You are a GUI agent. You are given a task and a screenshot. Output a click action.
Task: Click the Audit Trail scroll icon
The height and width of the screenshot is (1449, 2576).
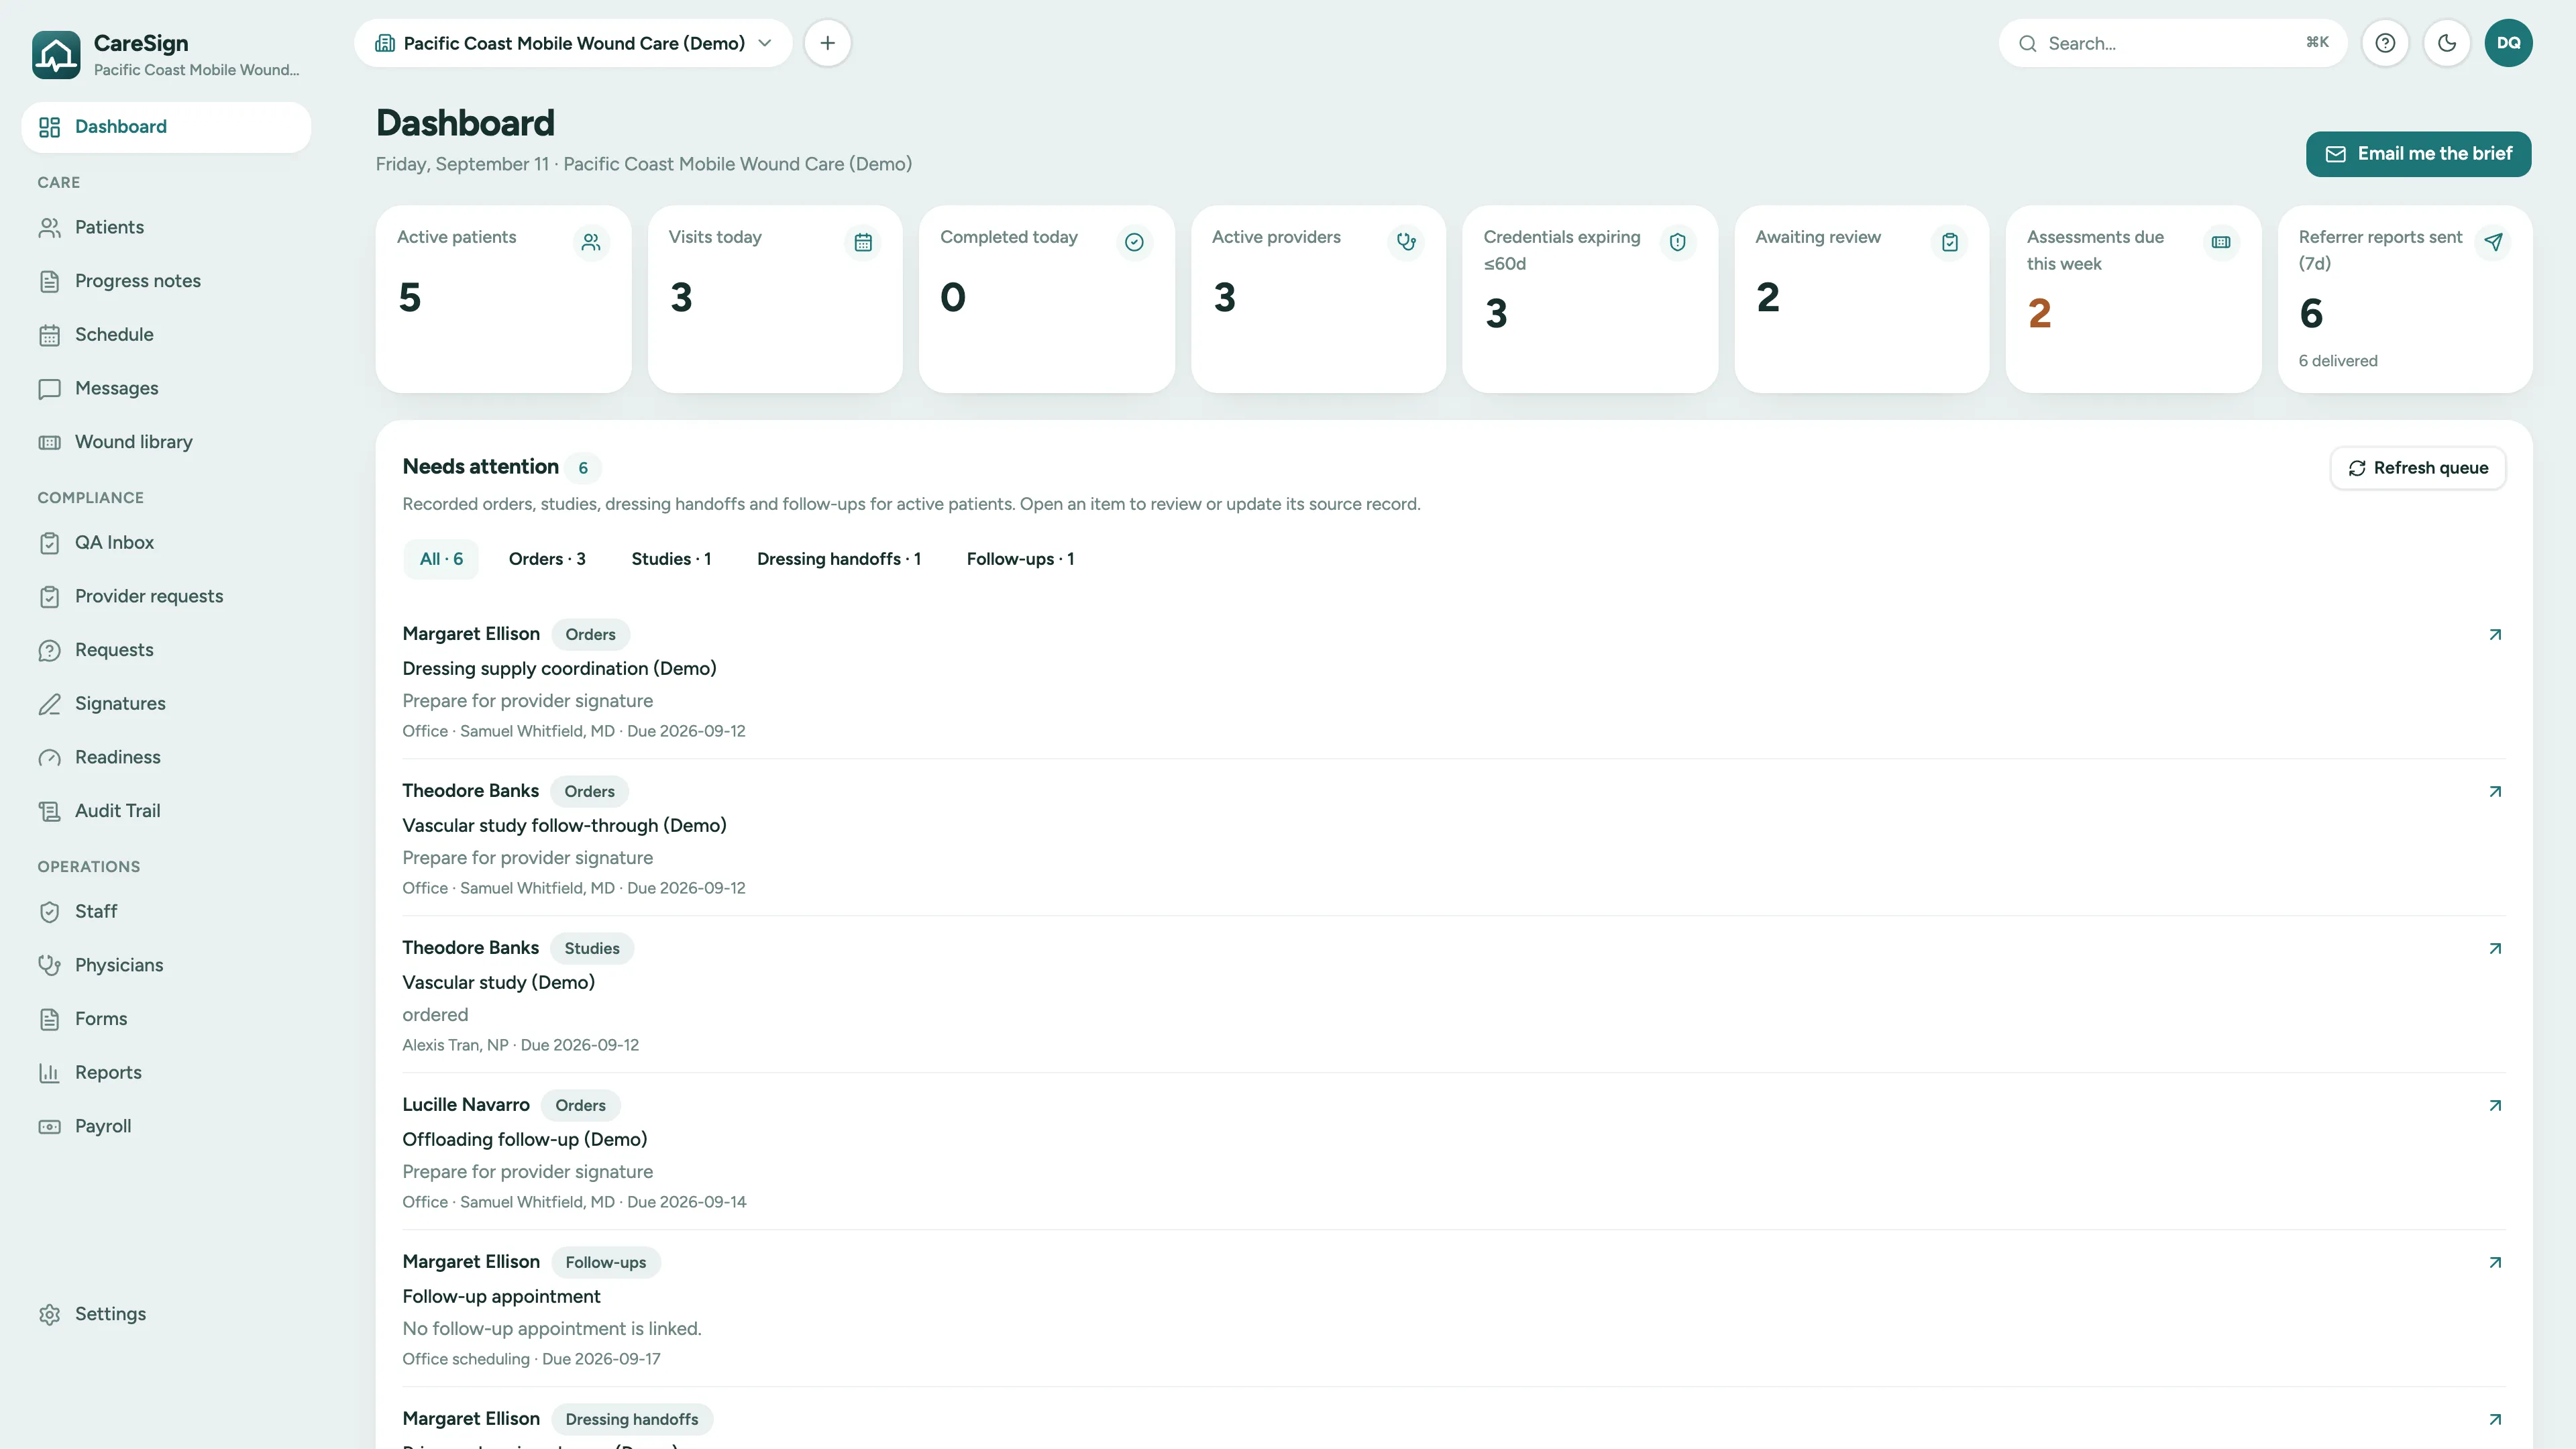49,812
